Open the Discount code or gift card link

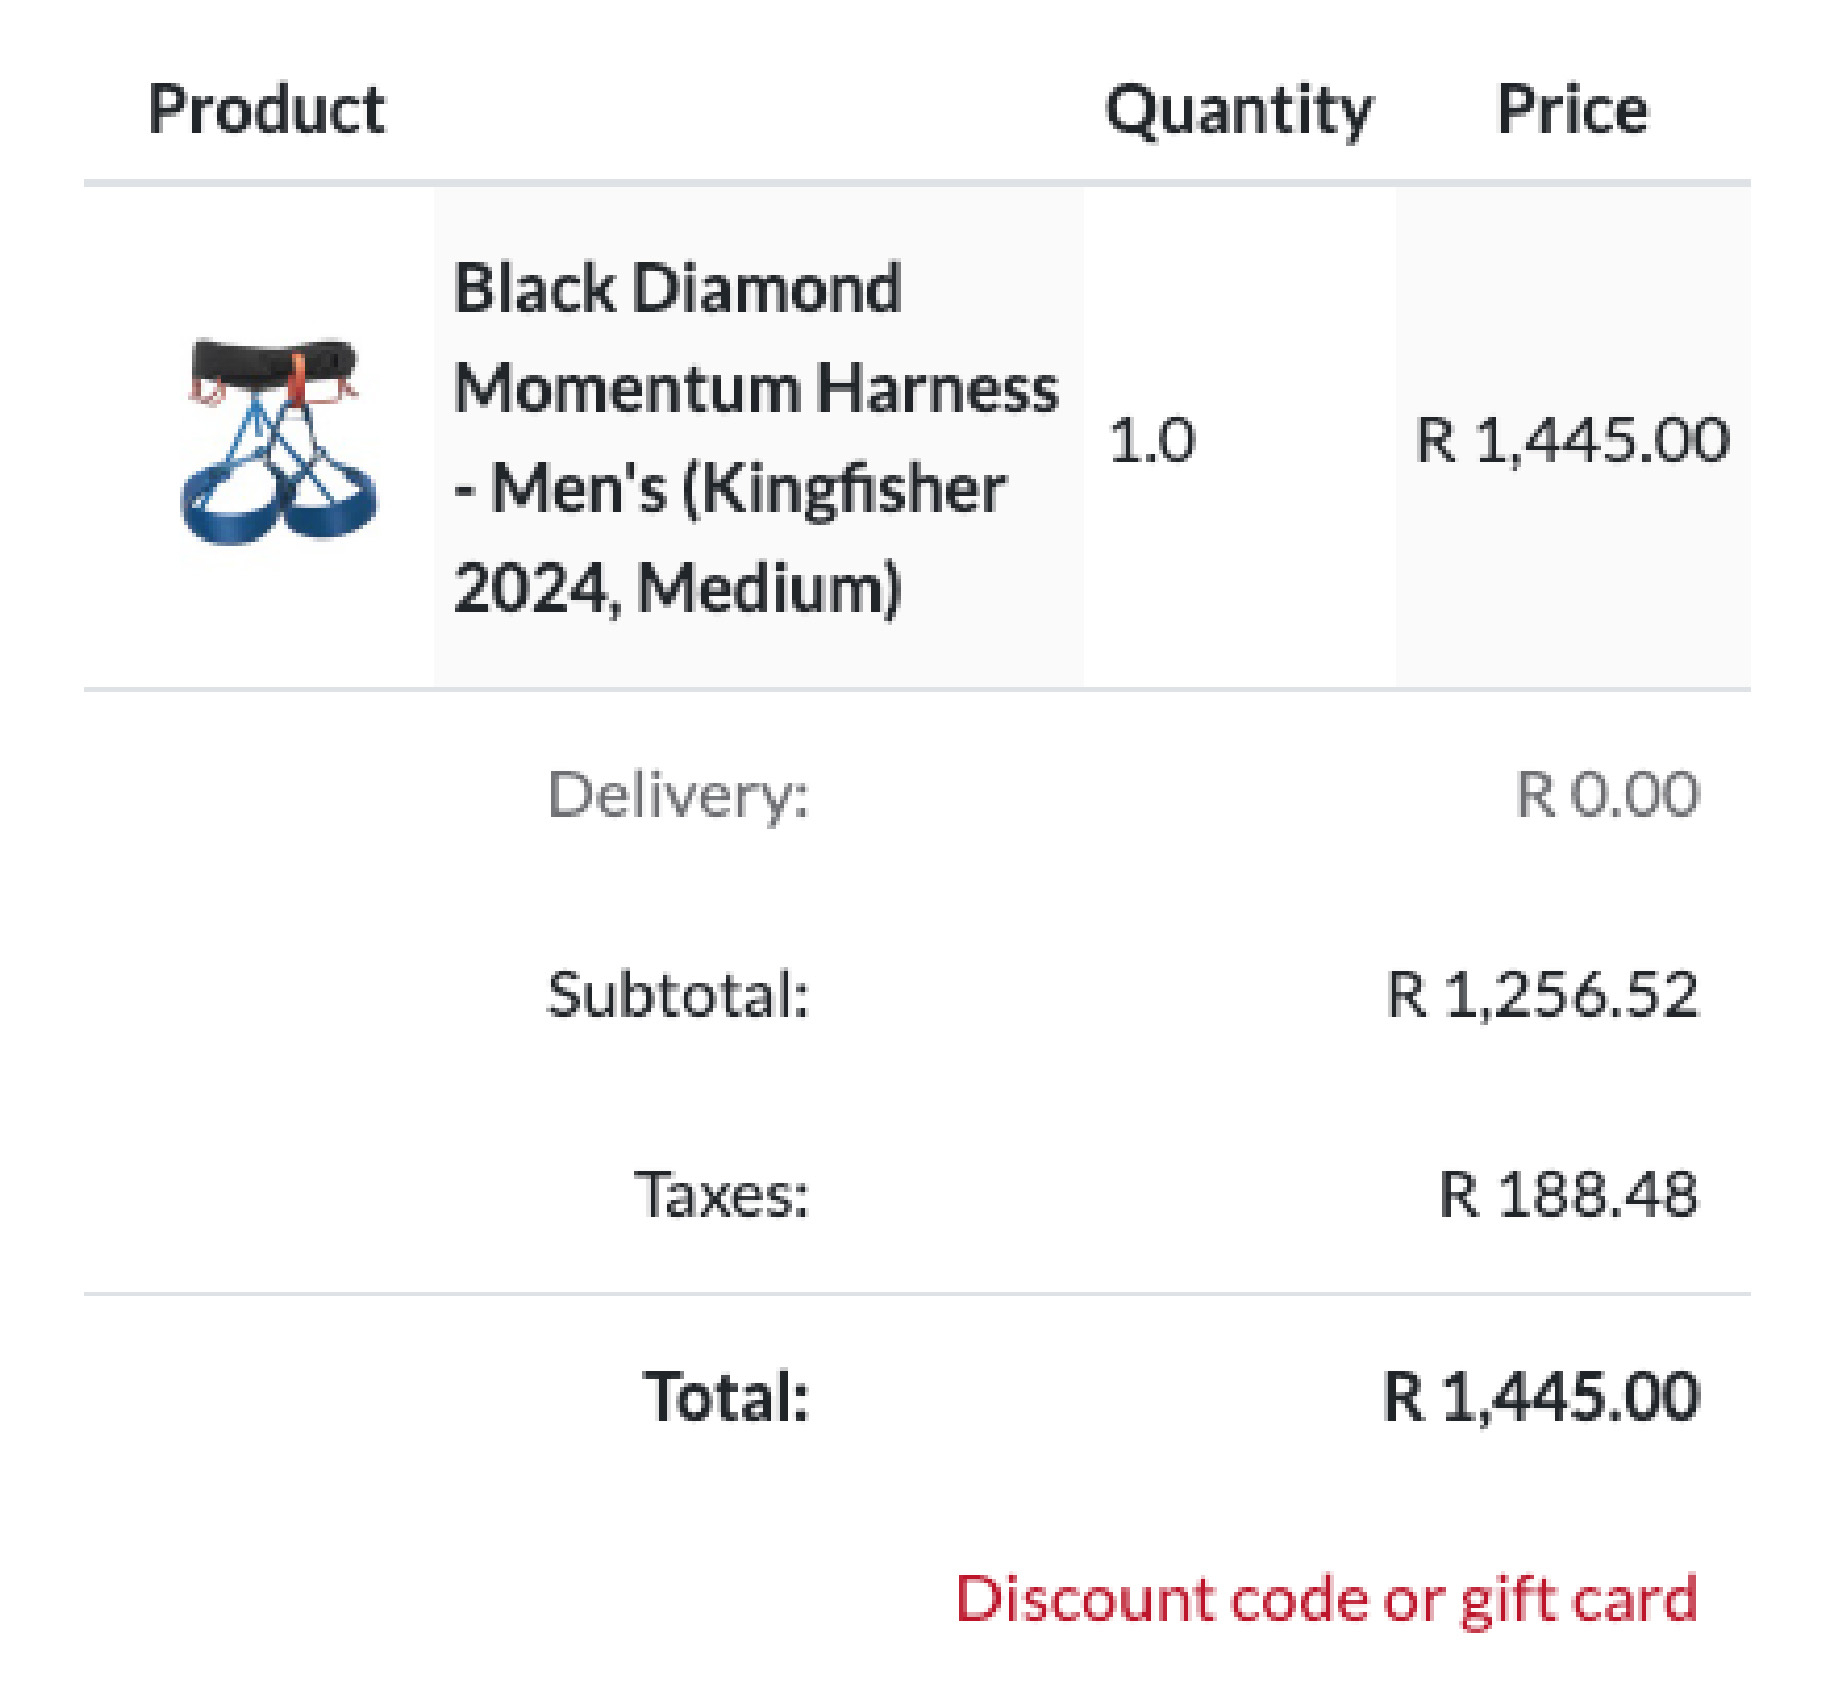tap(1326, 1599)
